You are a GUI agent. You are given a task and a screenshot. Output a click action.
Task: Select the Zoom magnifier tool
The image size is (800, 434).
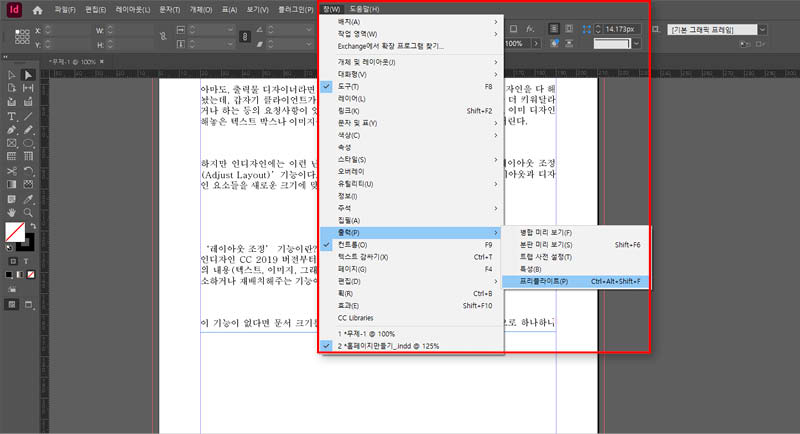click(28, 212)
